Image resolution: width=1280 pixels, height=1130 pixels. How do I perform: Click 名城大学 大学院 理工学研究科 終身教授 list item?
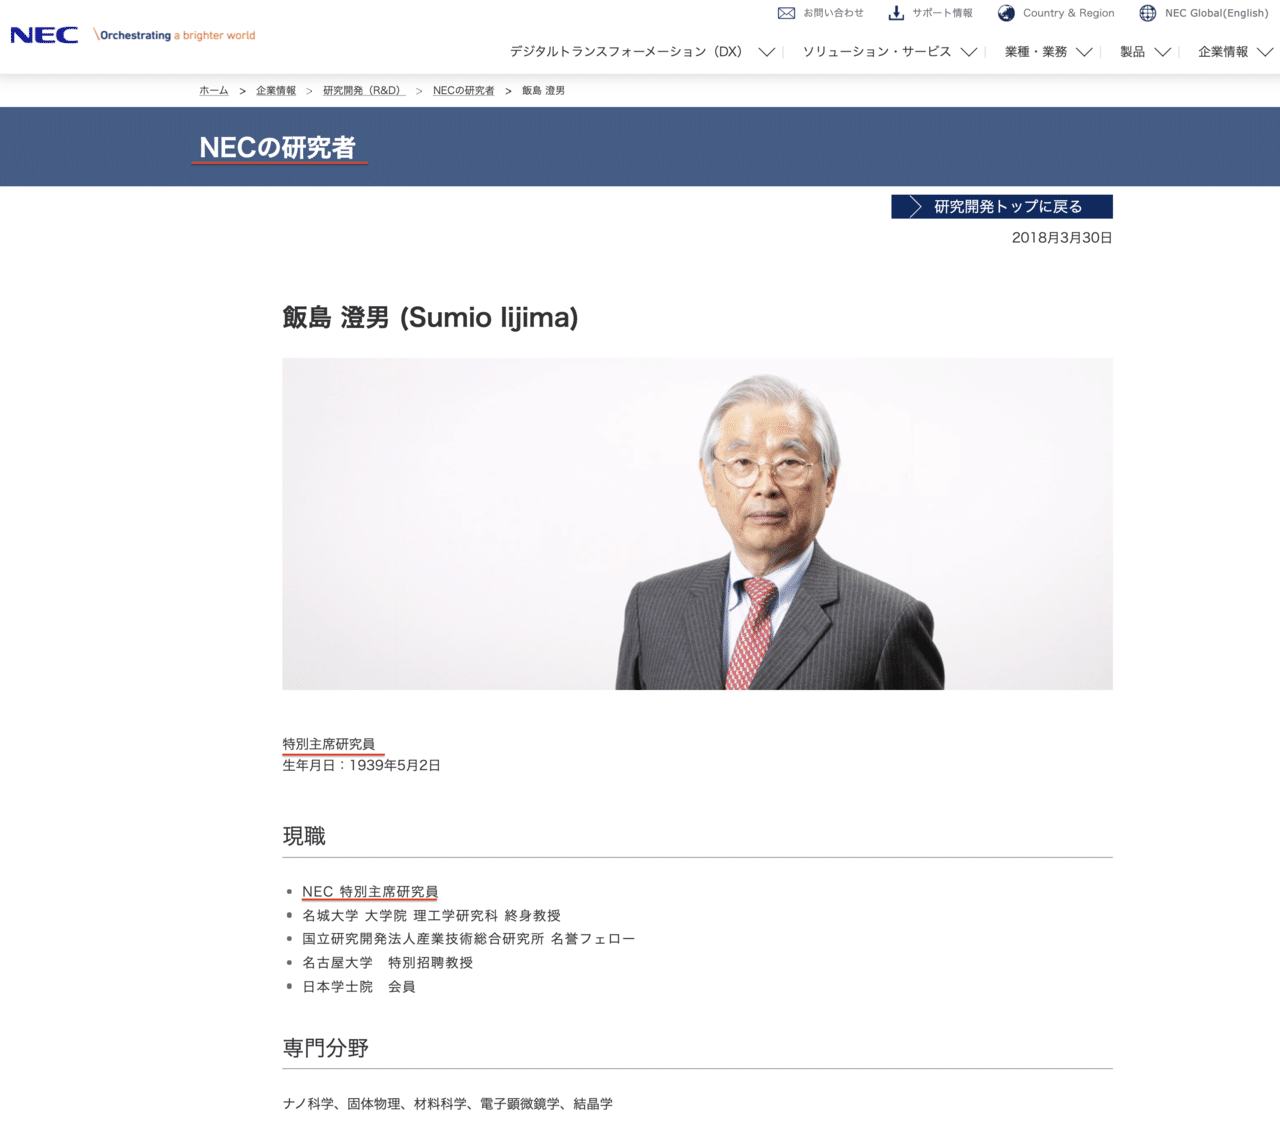[x=431, y=916]
